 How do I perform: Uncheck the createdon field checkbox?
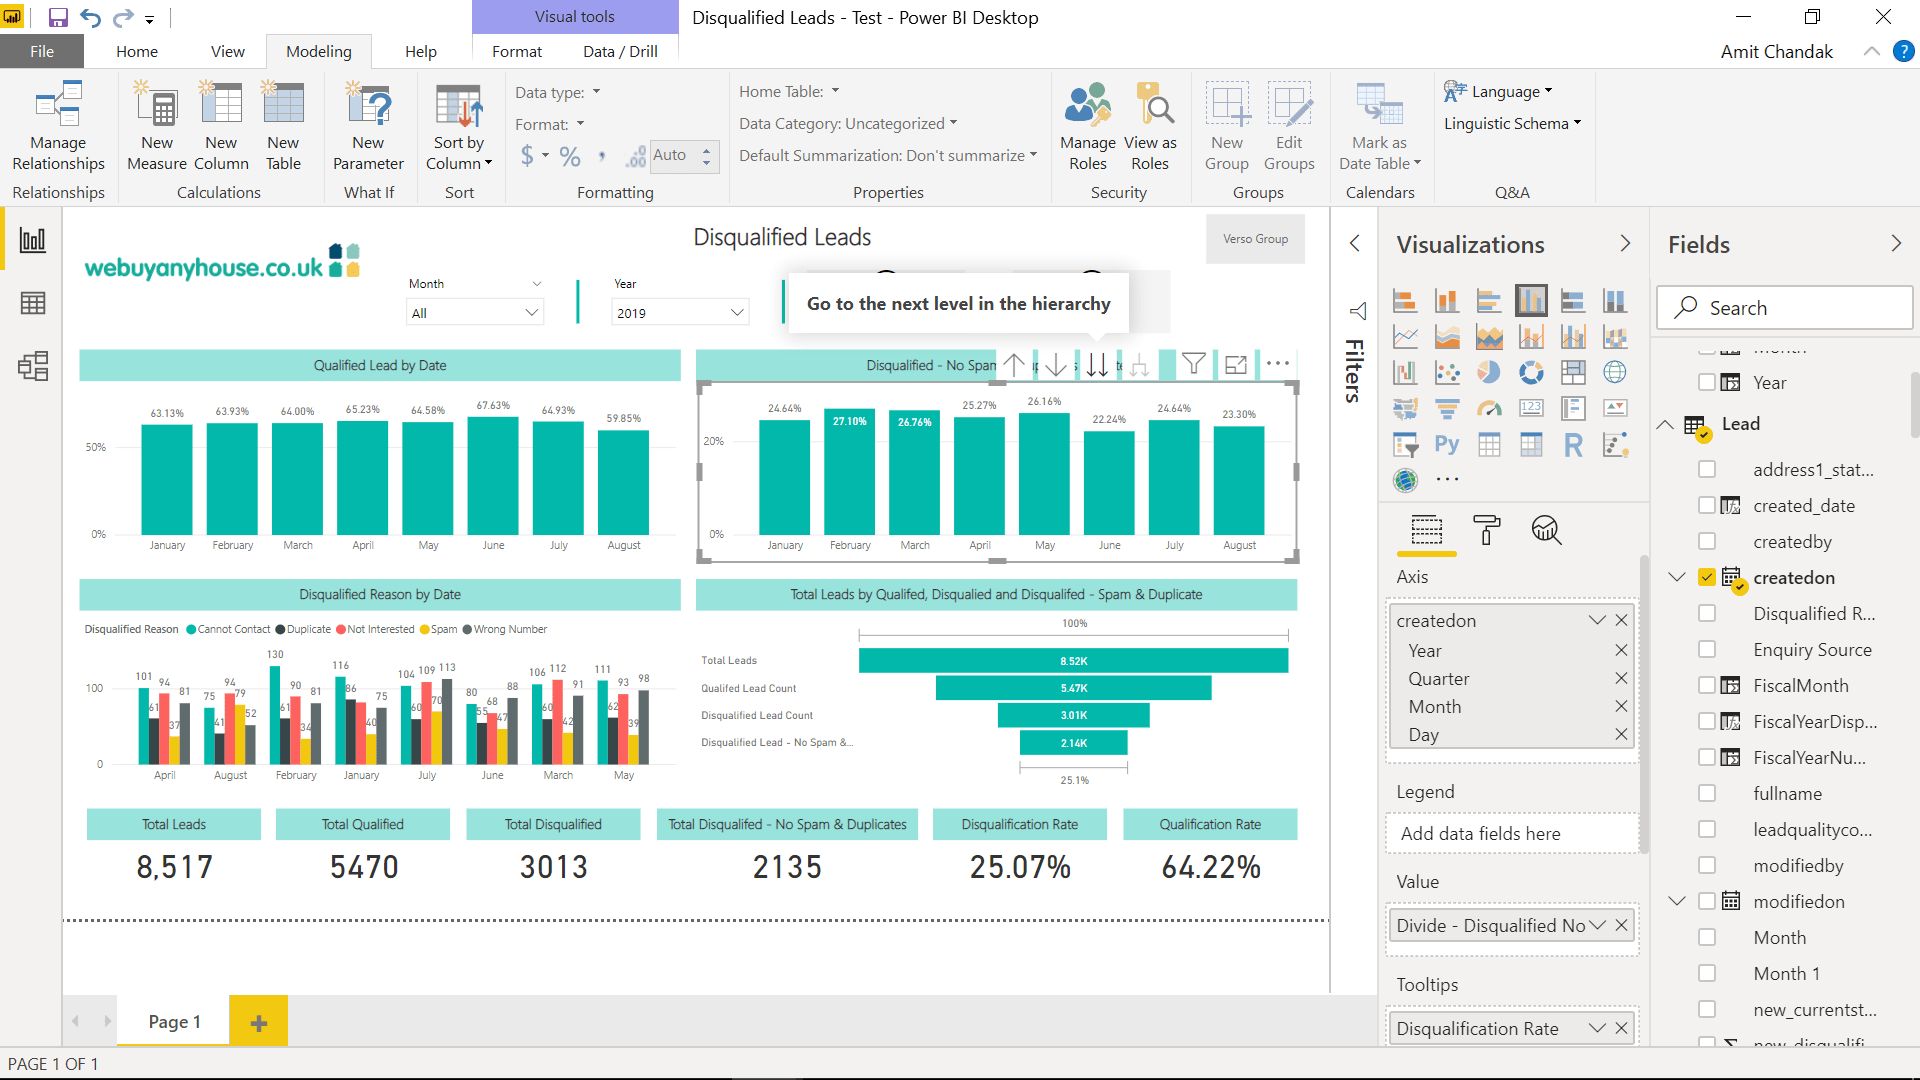pos(1707,577)
